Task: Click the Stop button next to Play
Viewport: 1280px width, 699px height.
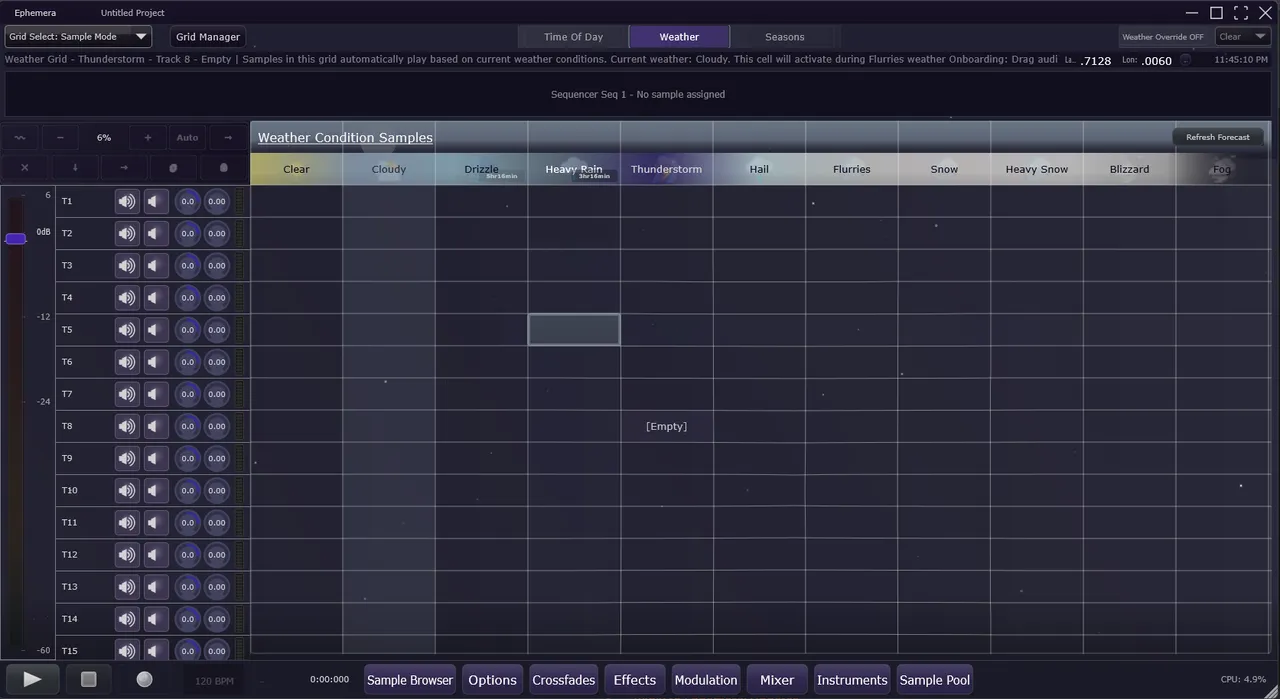Action: tap(88, 680)
